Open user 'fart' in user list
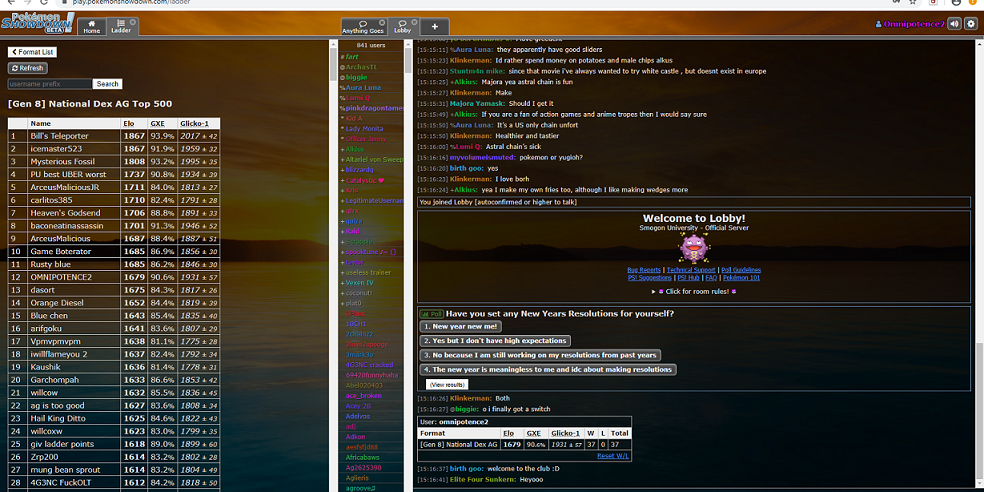This screenshot has width=984, height=492. pos(351,56)
